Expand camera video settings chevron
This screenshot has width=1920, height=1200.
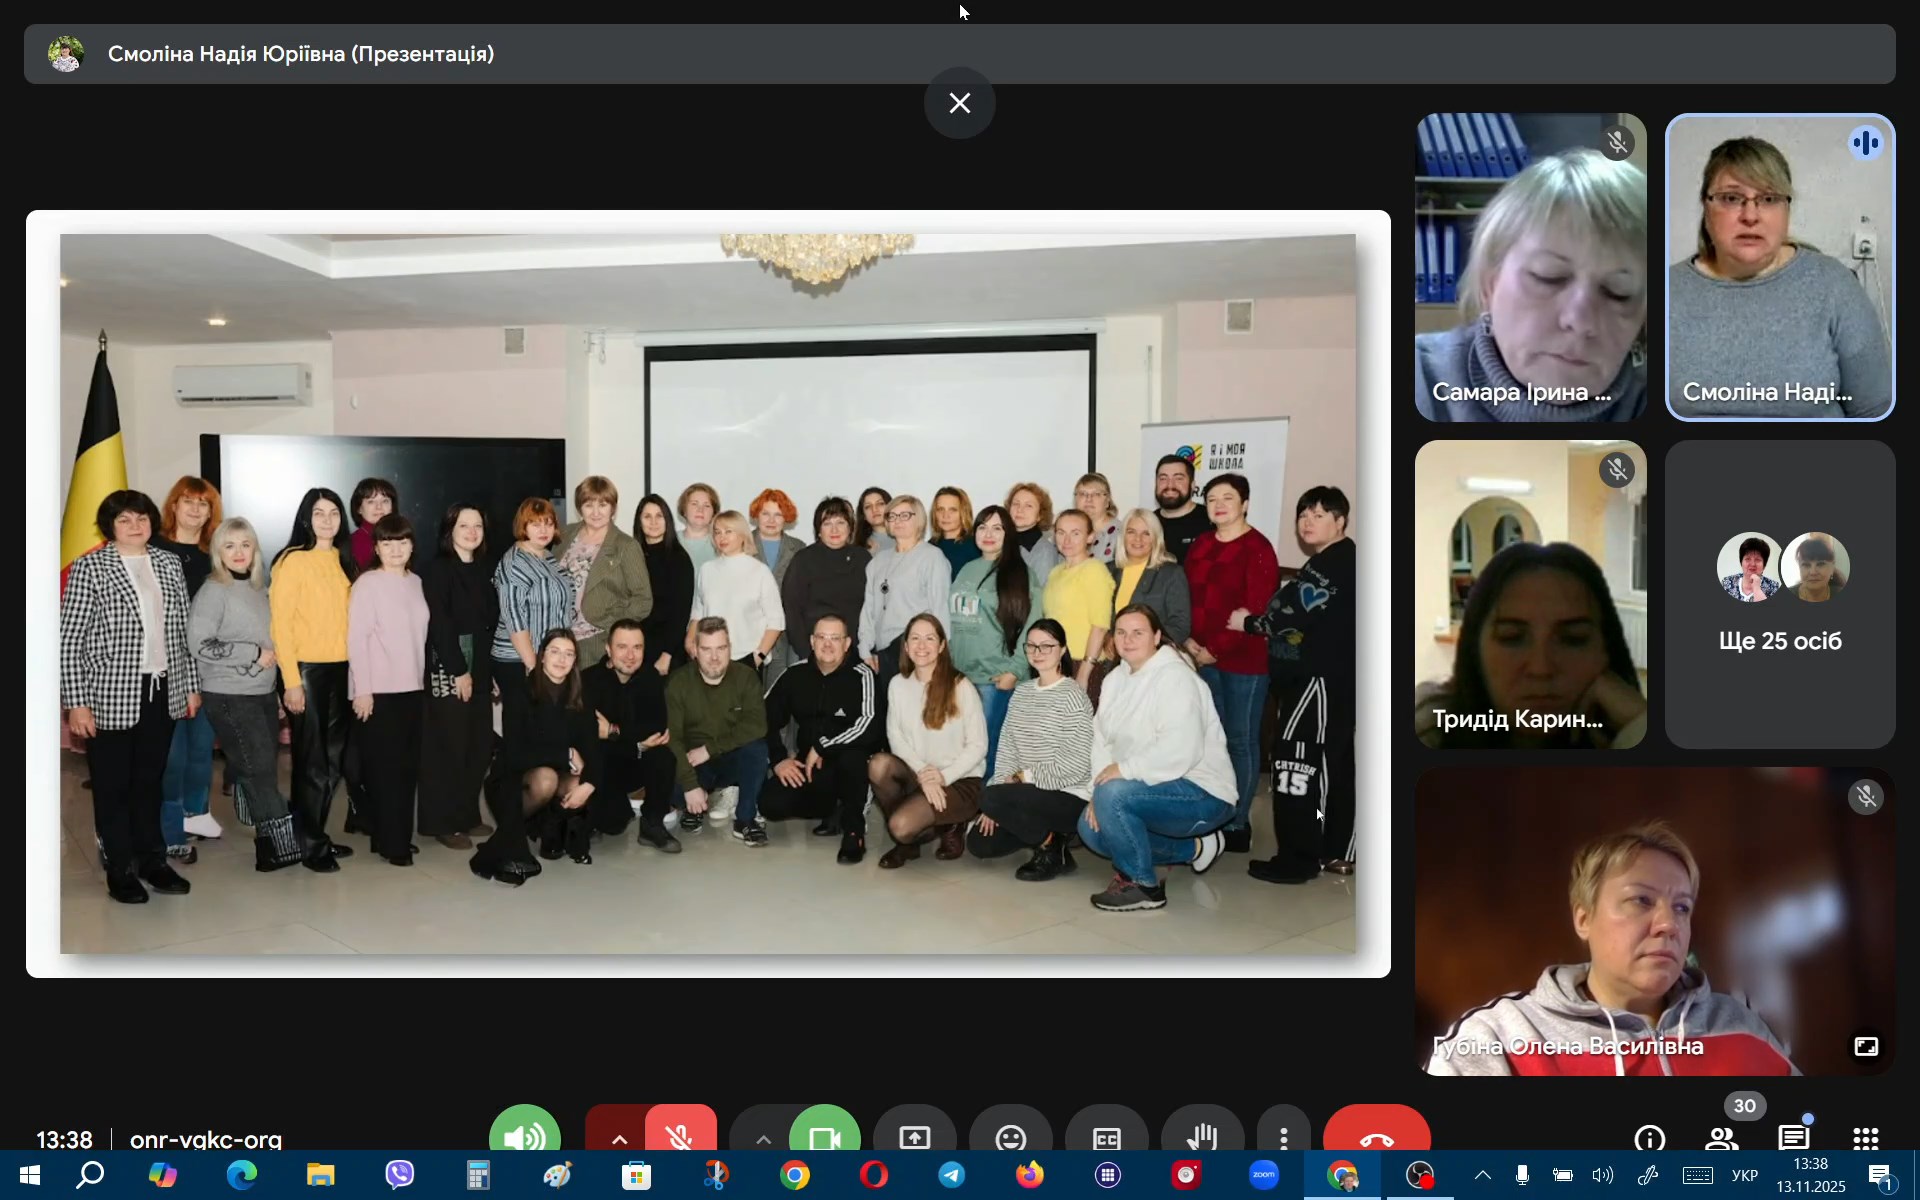coord(763,1138)
